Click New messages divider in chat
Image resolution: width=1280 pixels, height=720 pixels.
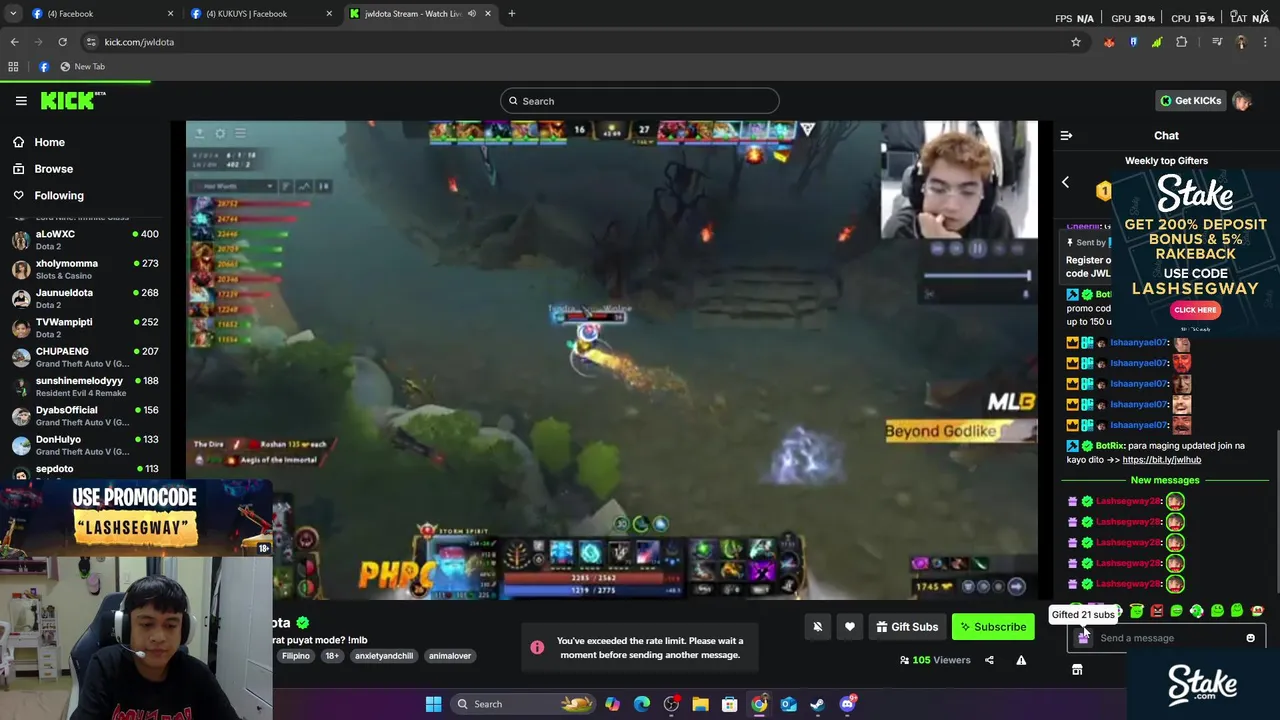click(1165, 480)
